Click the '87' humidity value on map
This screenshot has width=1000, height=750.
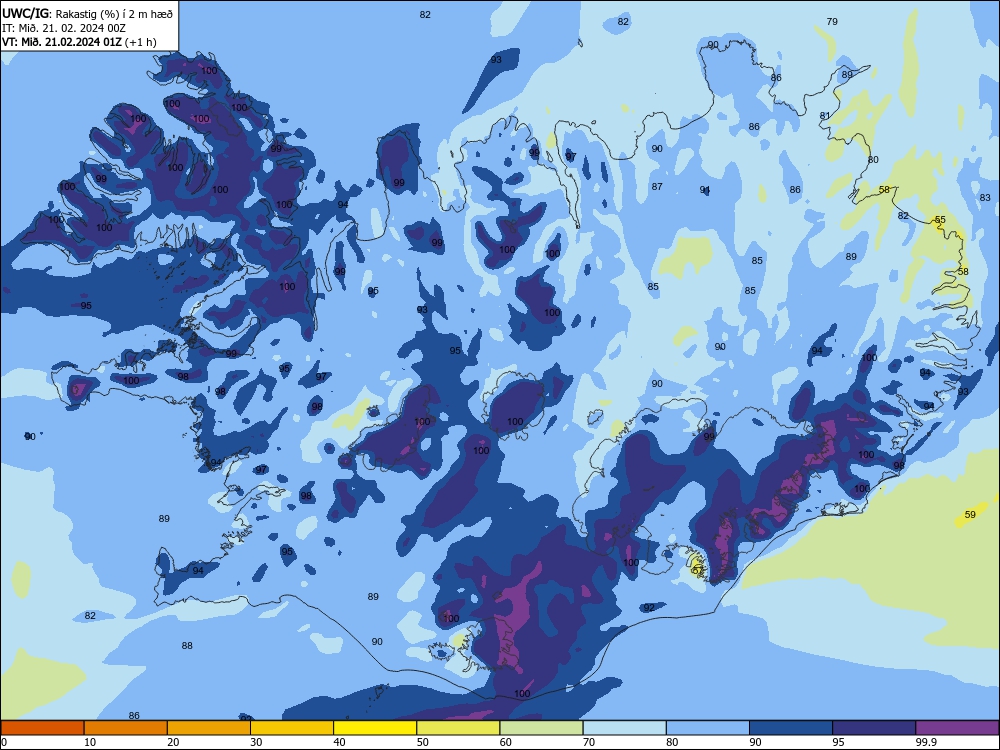click(657, 187)
